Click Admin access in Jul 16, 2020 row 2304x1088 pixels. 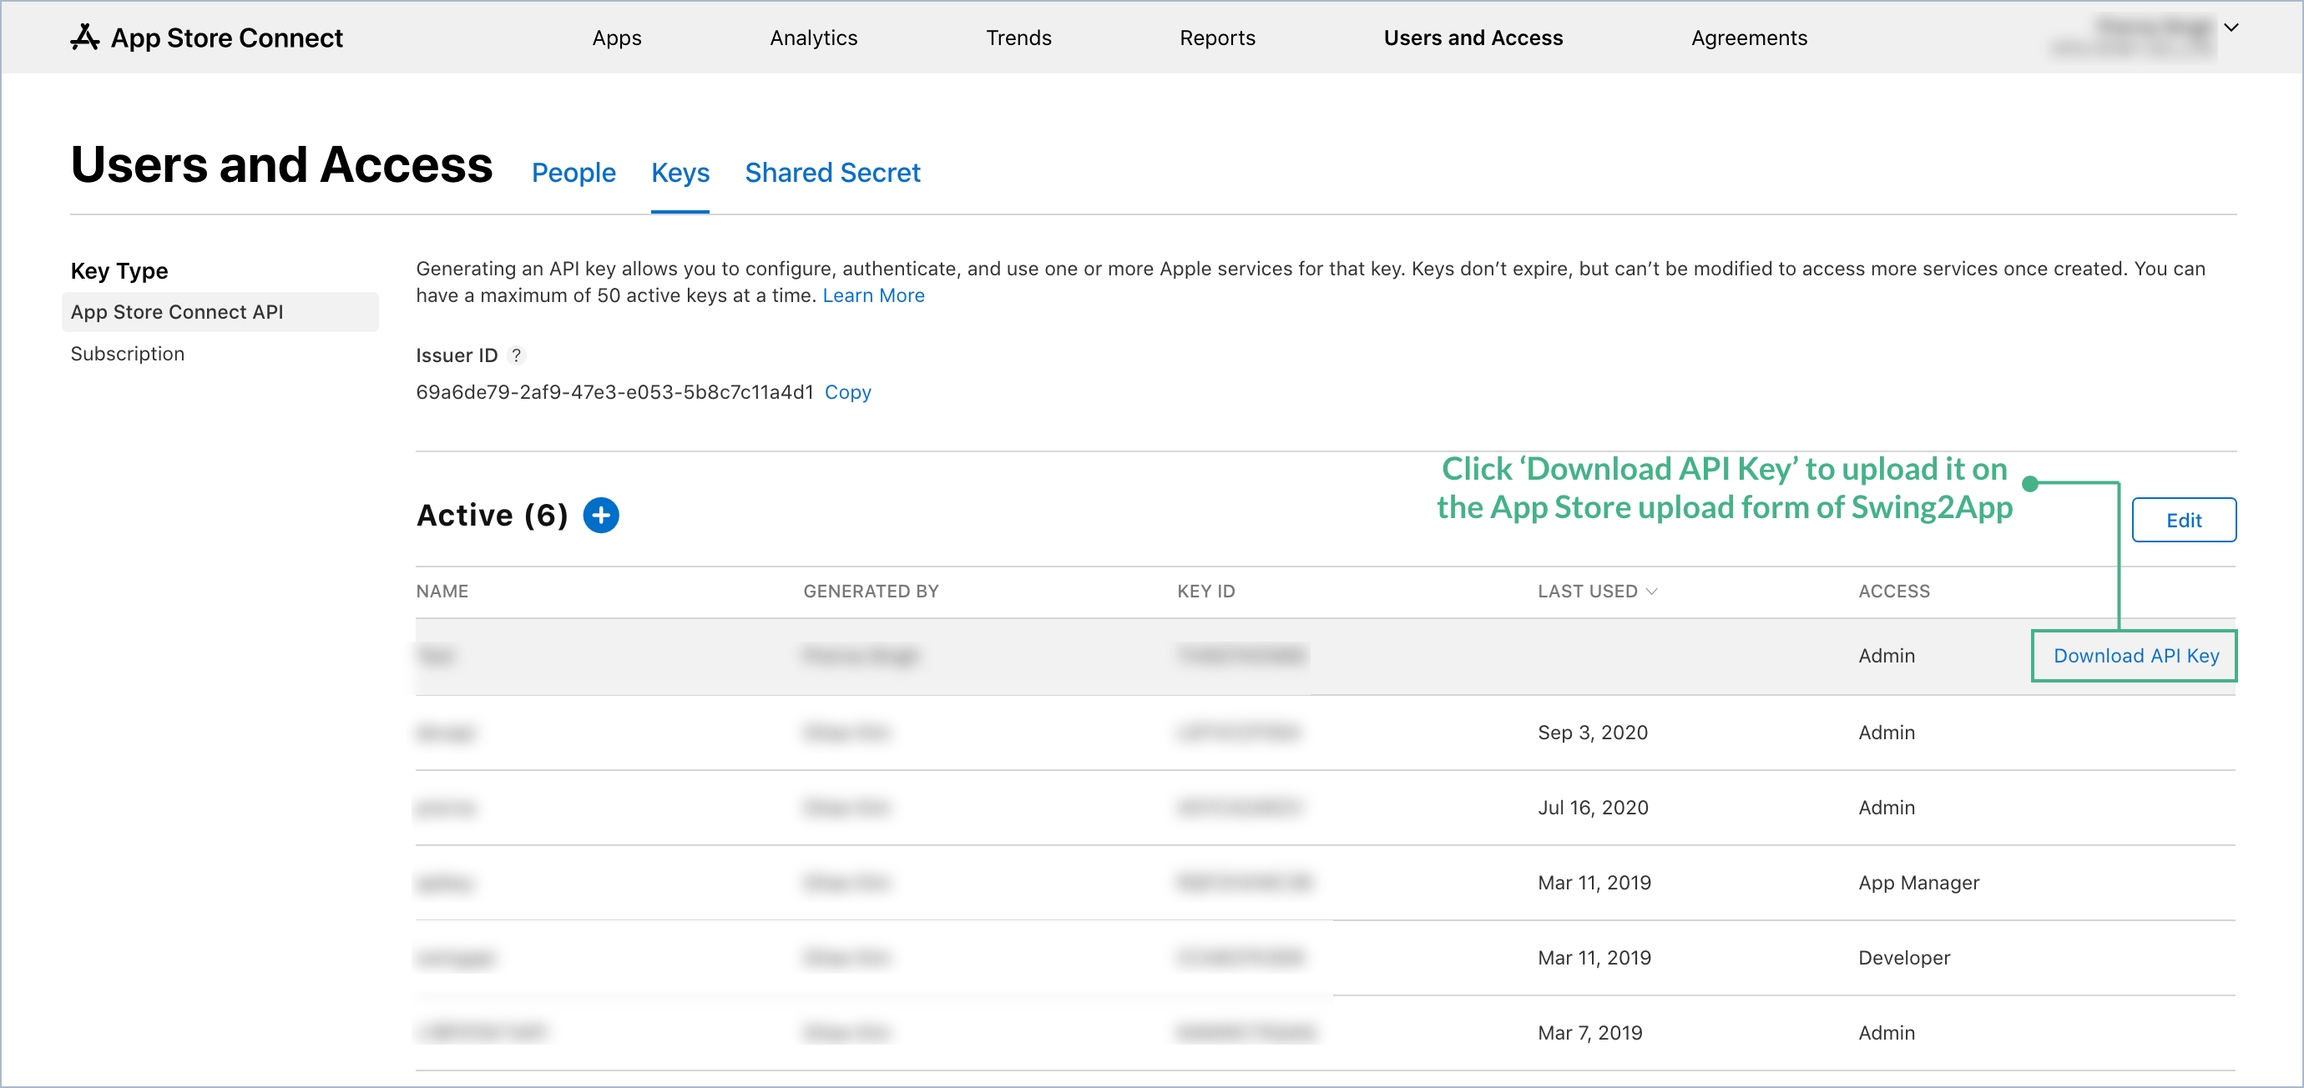1887,807
